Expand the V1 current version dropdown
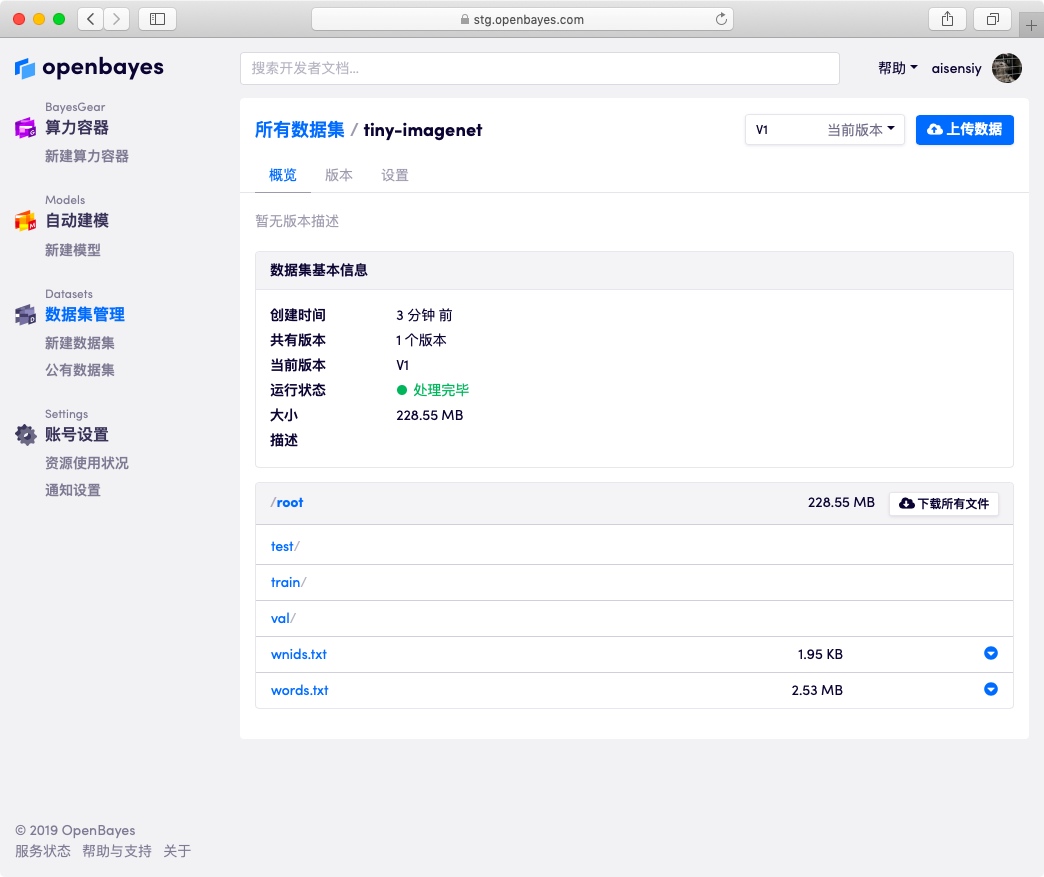 [x=824, y=130]
